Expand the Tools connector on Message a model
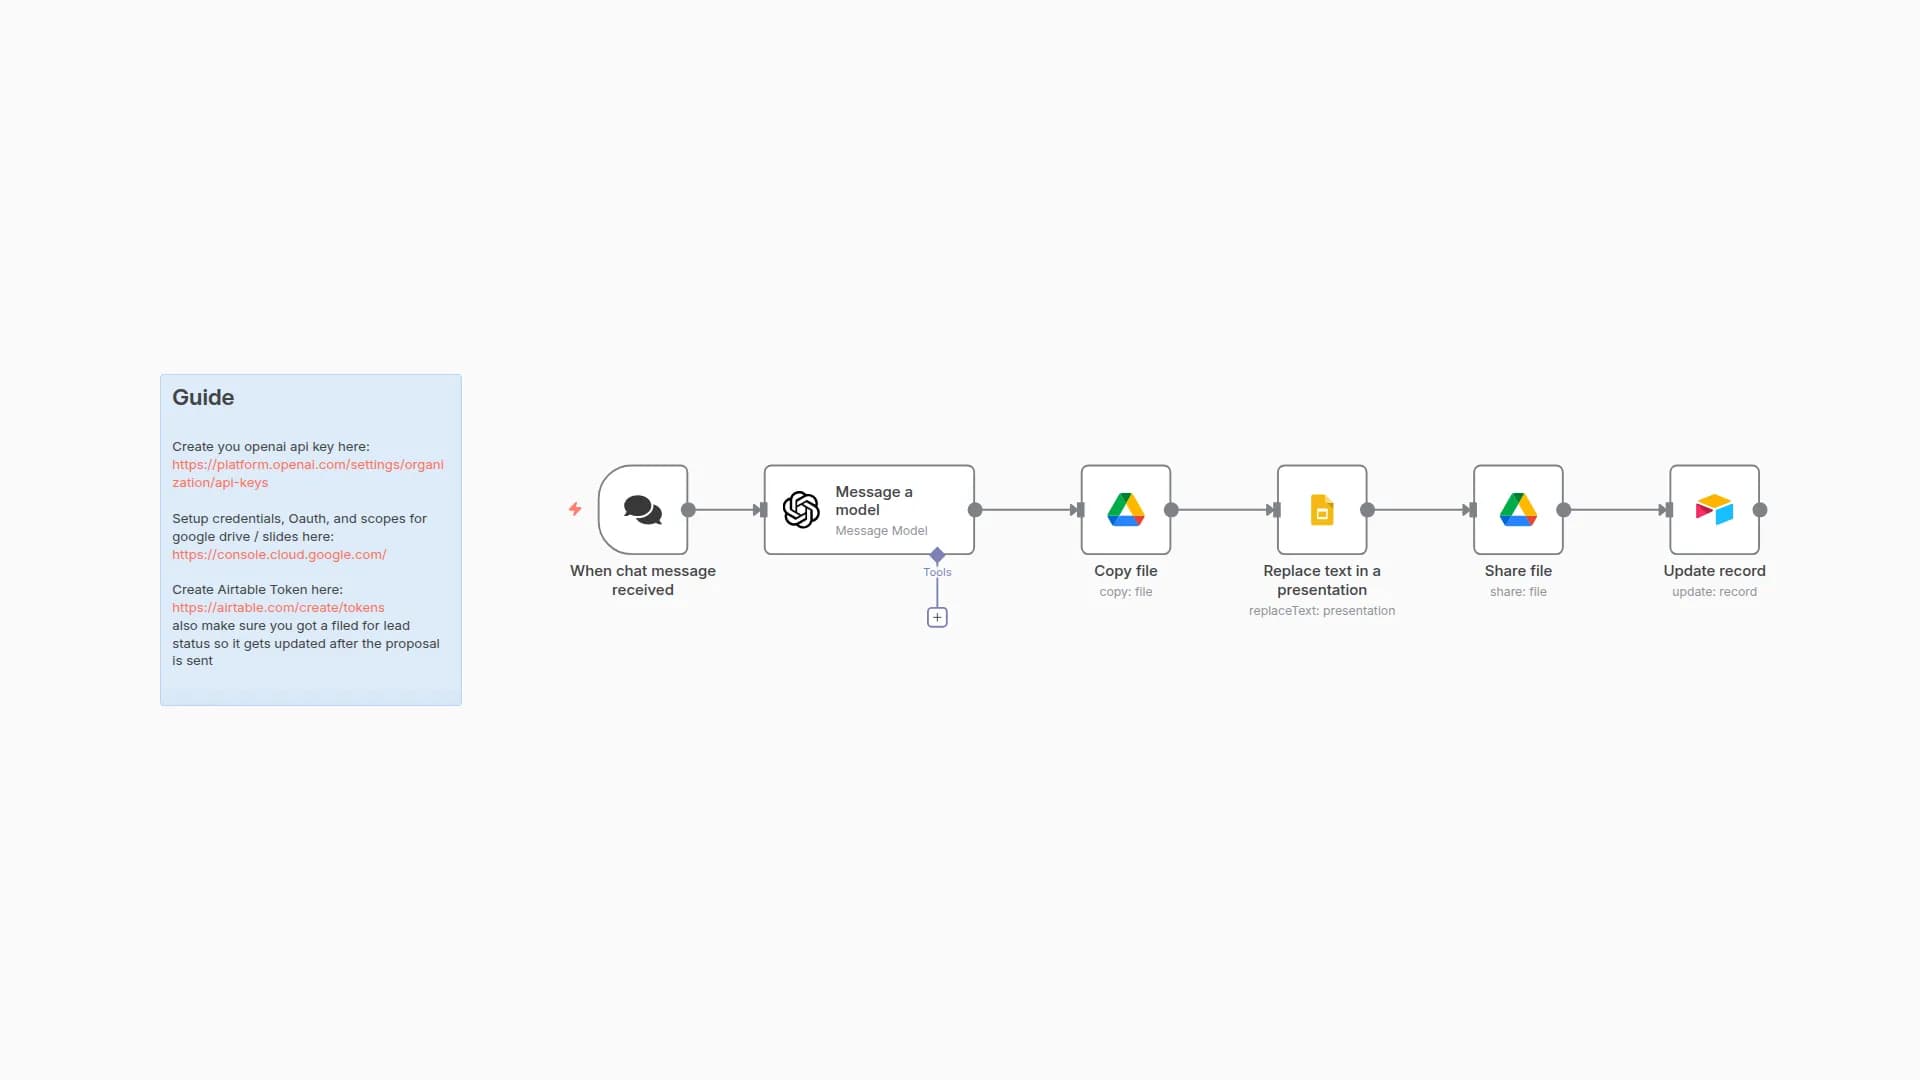The image size is (1920, 1080). coord(937,556)
